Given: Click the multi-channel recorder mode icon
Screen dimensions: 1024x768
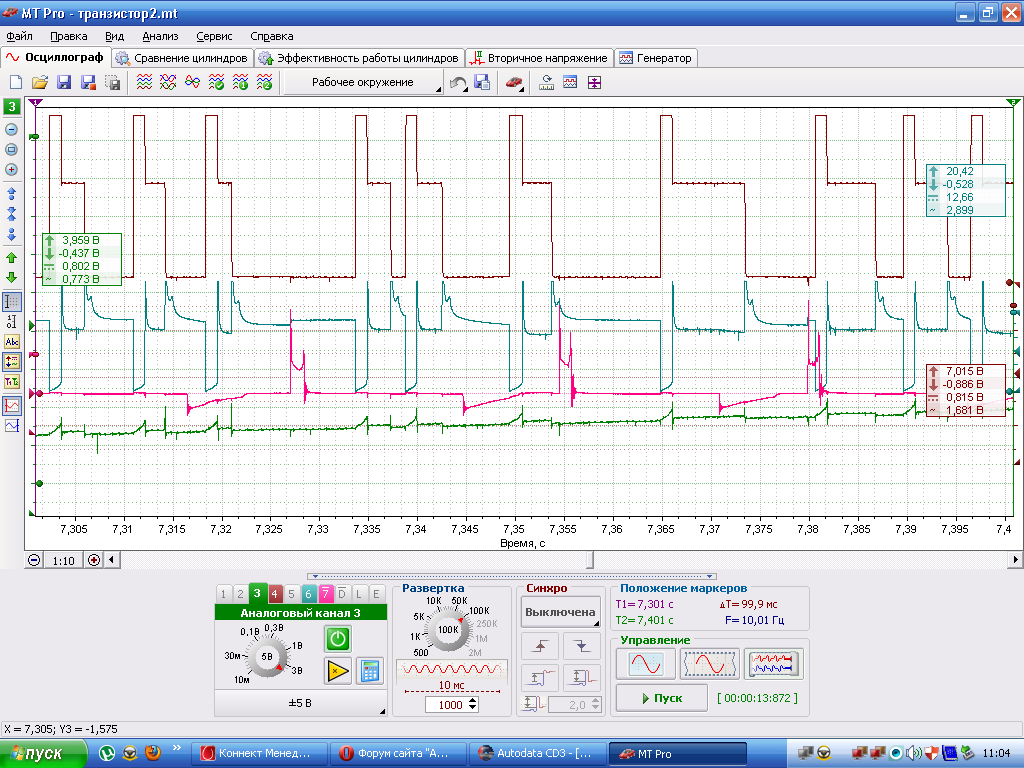Looking at the screenshot, I should 773,664.
